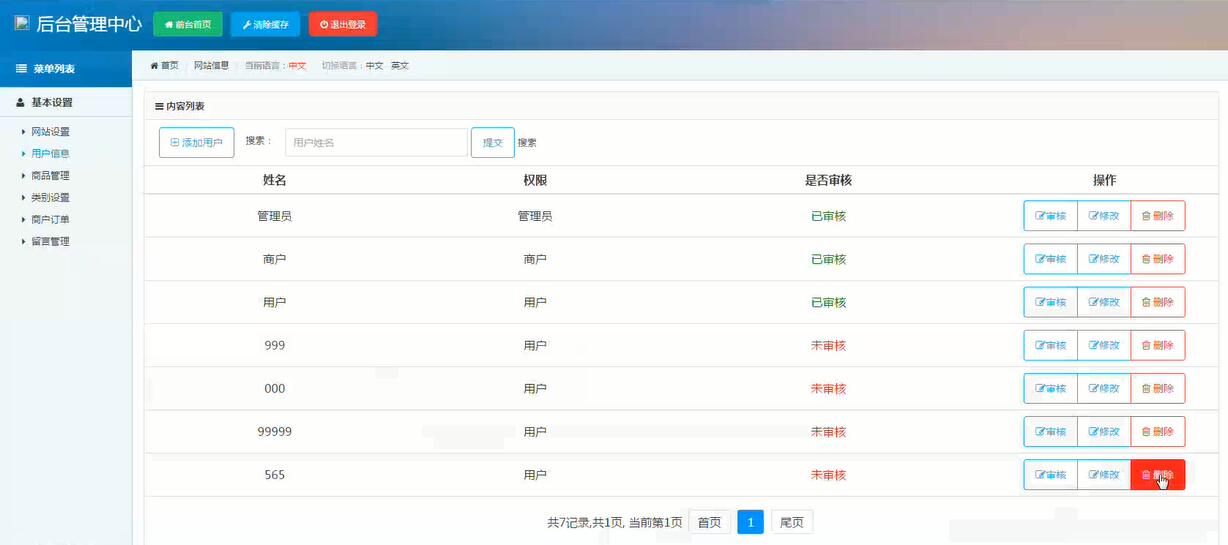Delete user 999

(1158, 345)
